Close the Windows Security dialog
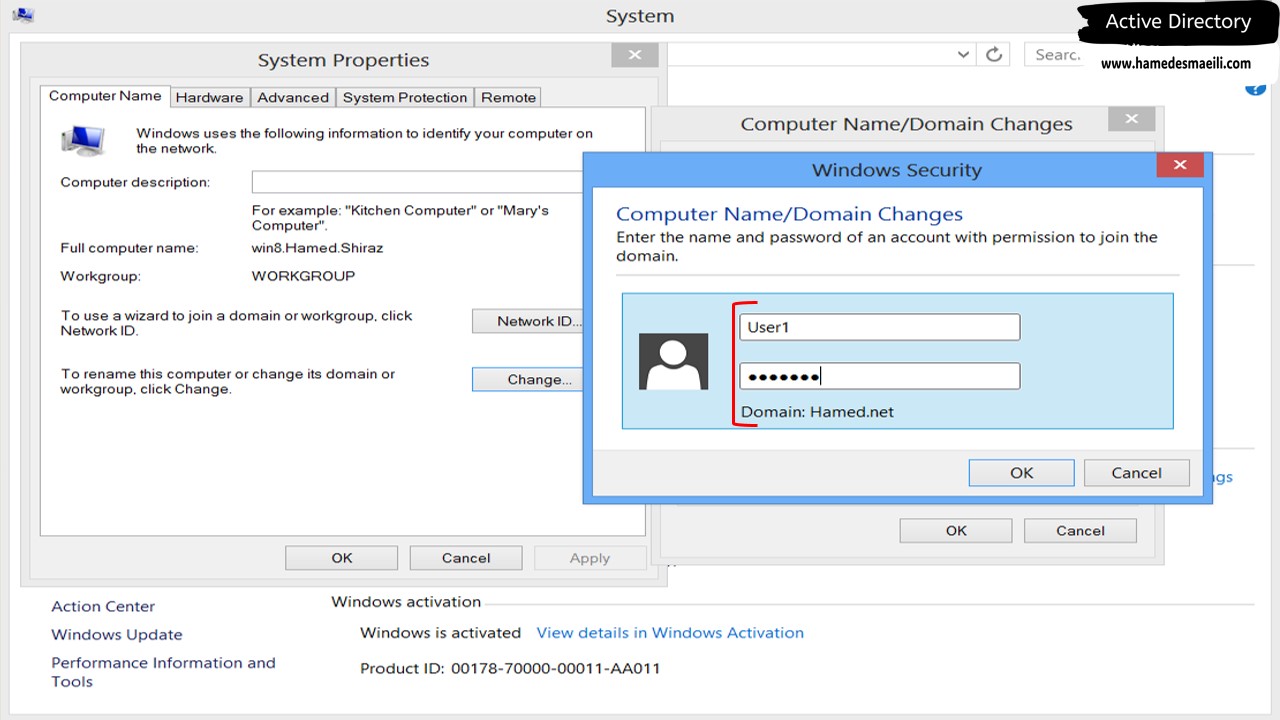Screen dimensions: 1280x720 click(x=1180, y=165)
